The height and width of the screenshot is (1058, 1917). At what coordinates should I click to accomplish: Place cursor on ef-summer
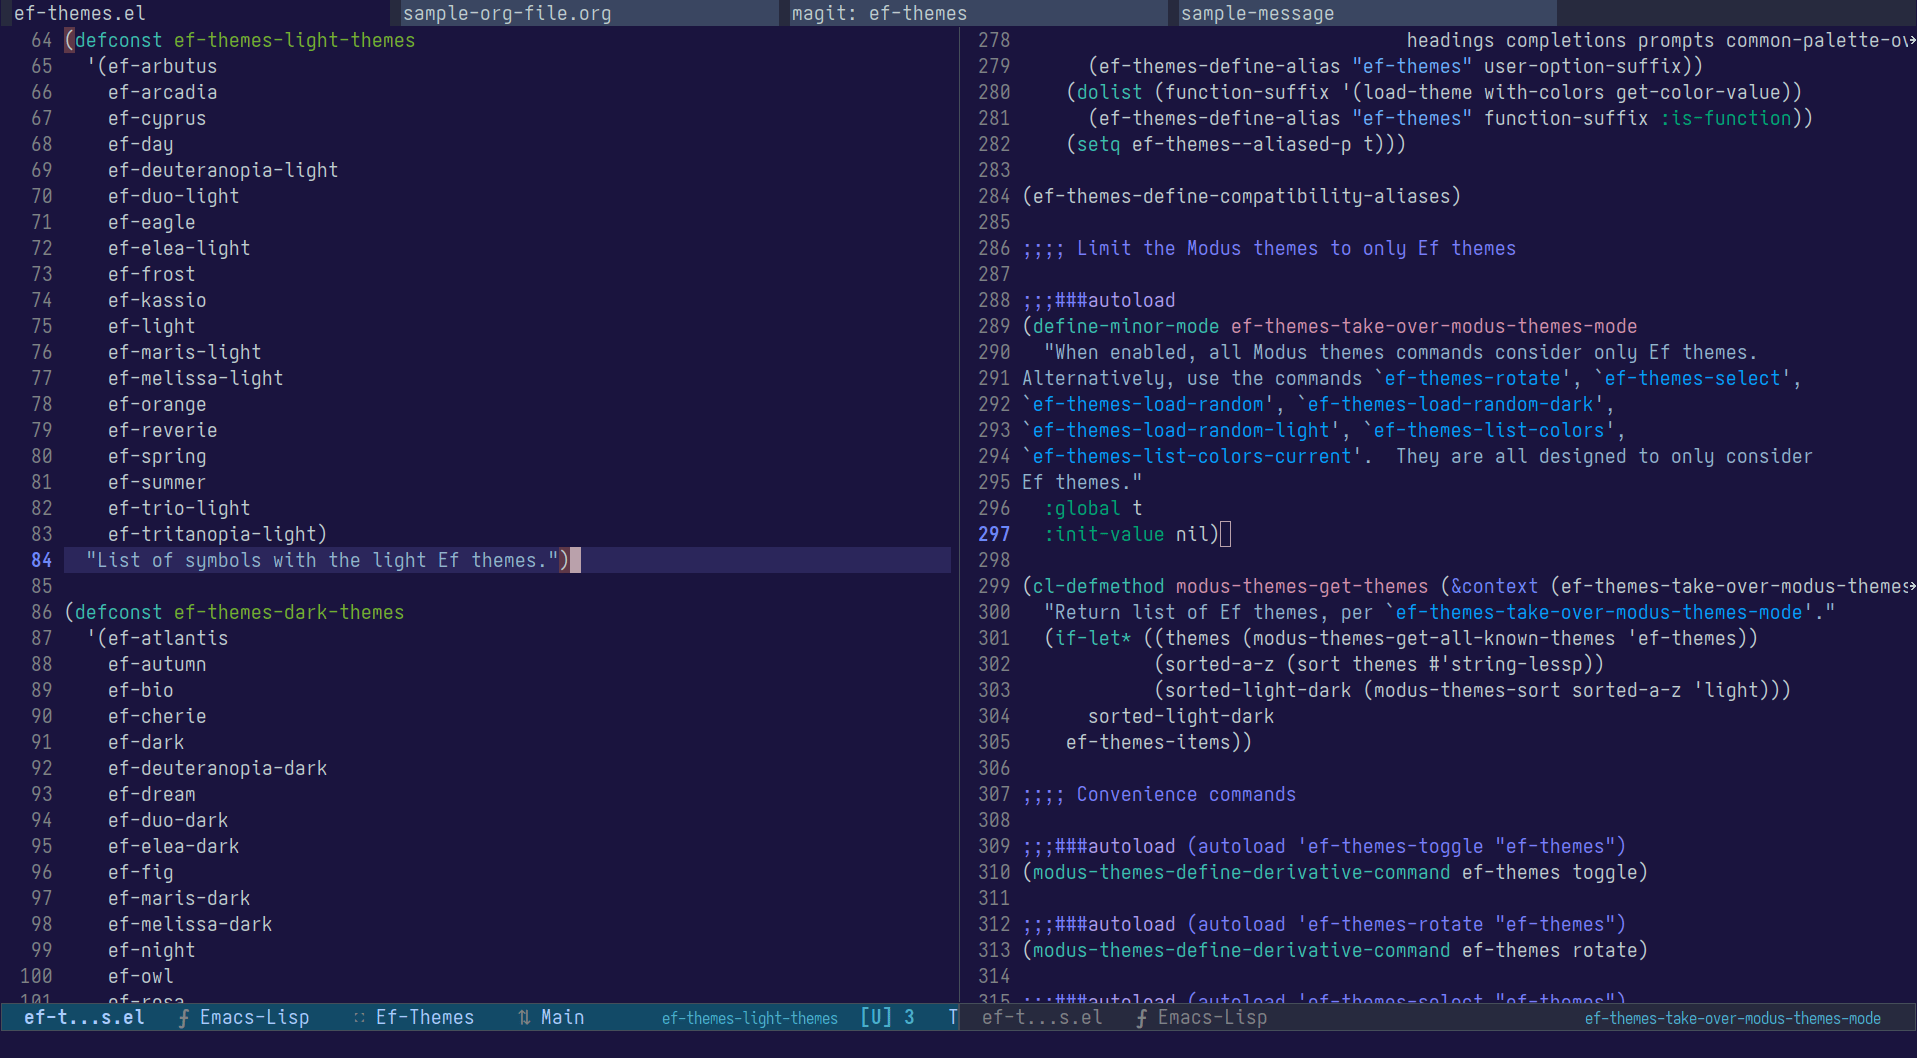(x=157, y=482)
